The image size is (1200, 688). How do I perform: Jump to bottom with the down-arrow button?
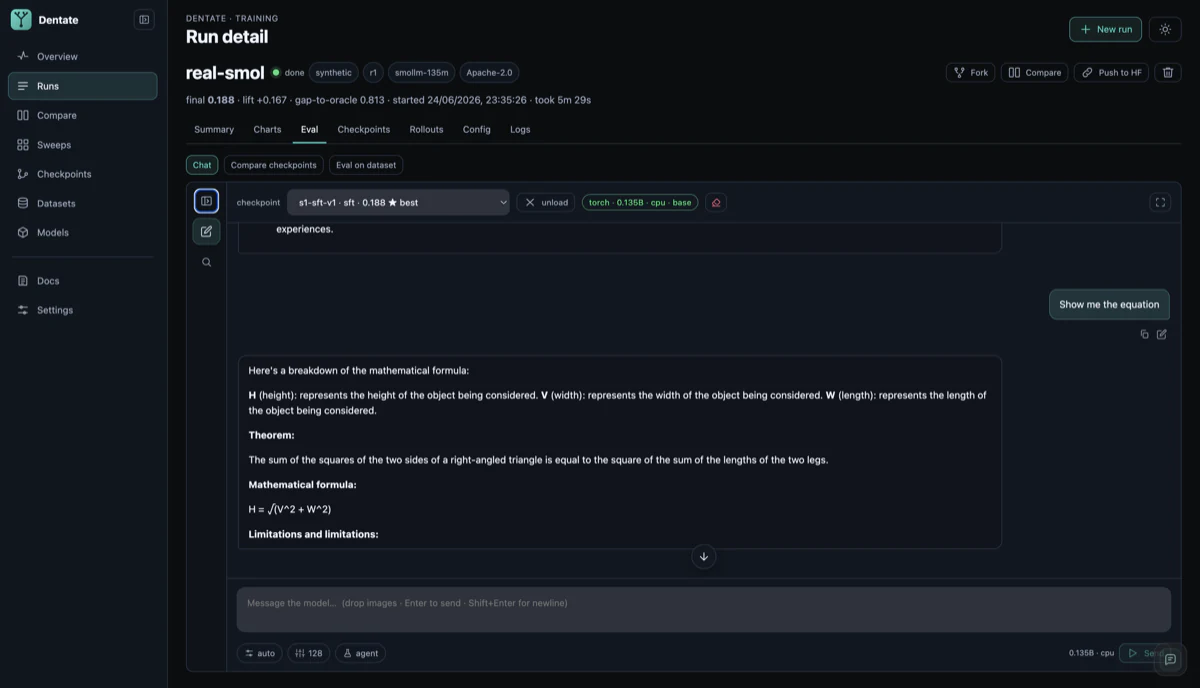[703, 557]
